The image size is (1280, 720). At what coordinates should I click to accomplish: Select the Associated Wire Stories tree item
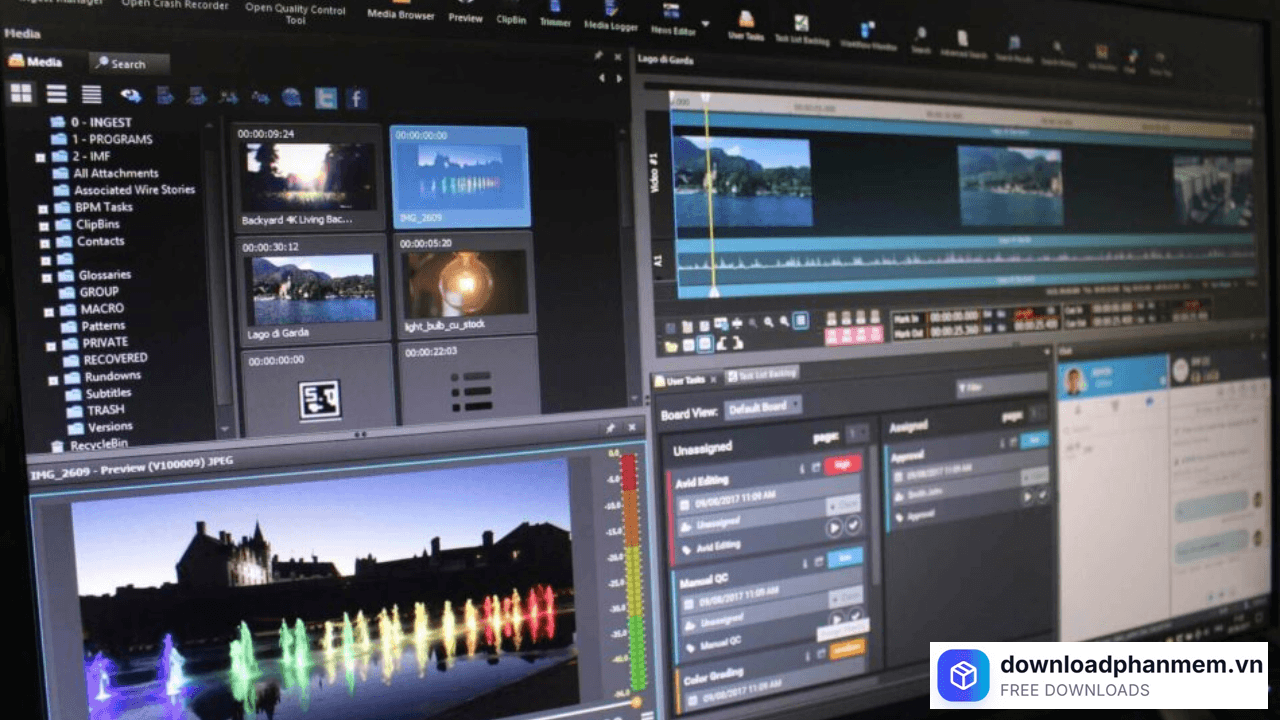135,190
